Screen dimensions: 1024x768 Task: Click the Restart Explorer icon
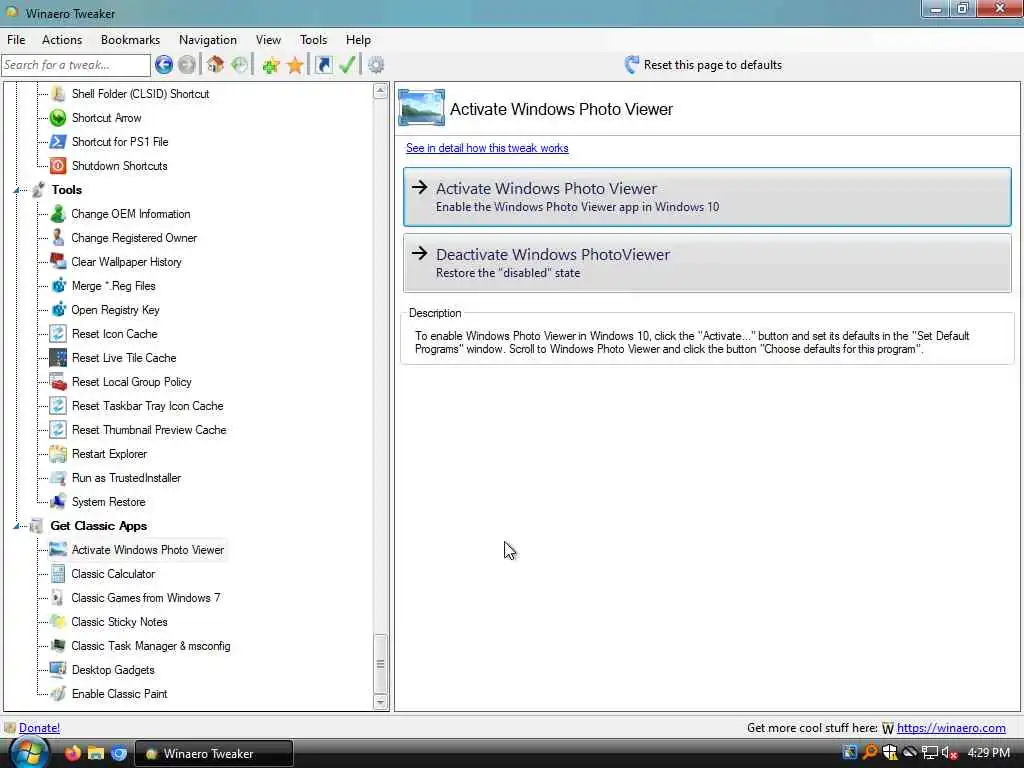tap(58, 454)
